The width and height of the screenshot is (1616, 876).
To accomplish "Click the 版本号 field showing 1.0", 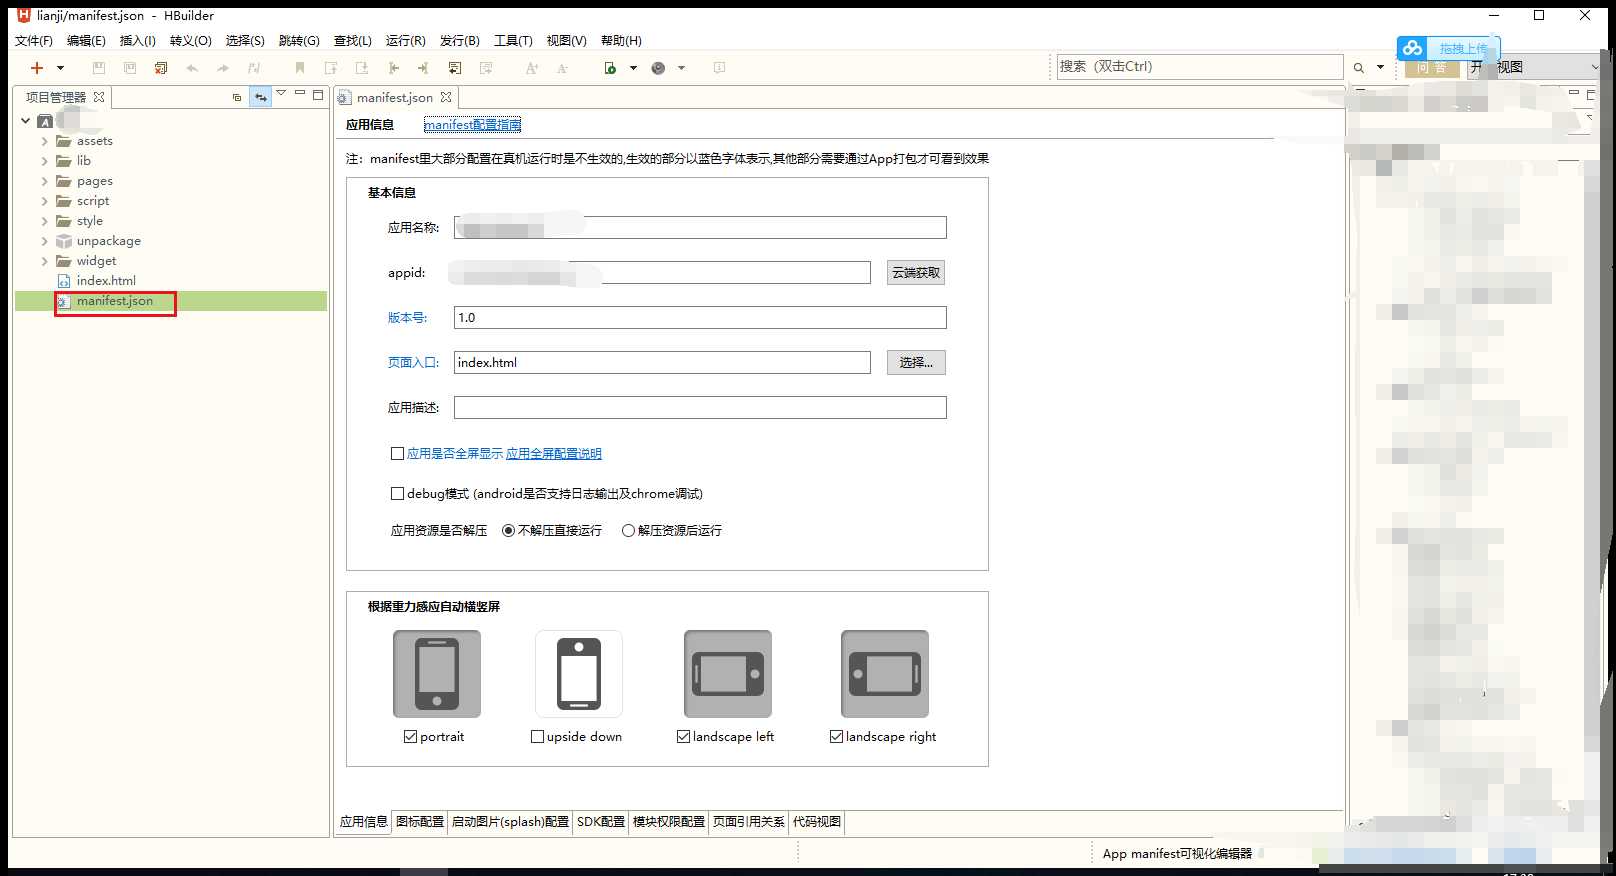I will tap(700, 318).
